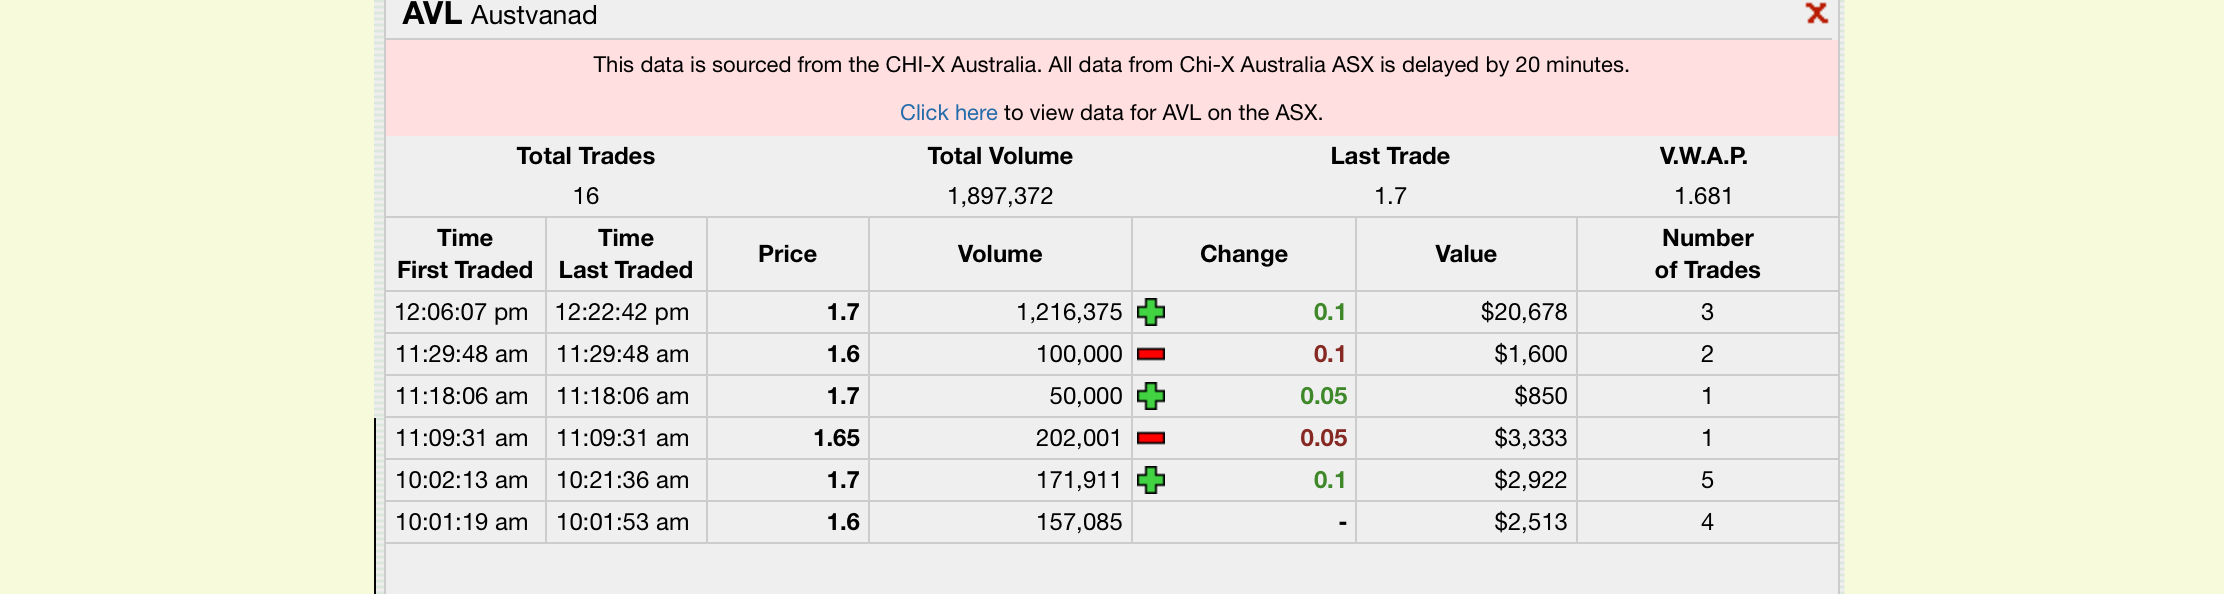Click the Value column header
This screenshot has height=594, width=2224.
coord(1466,254)
